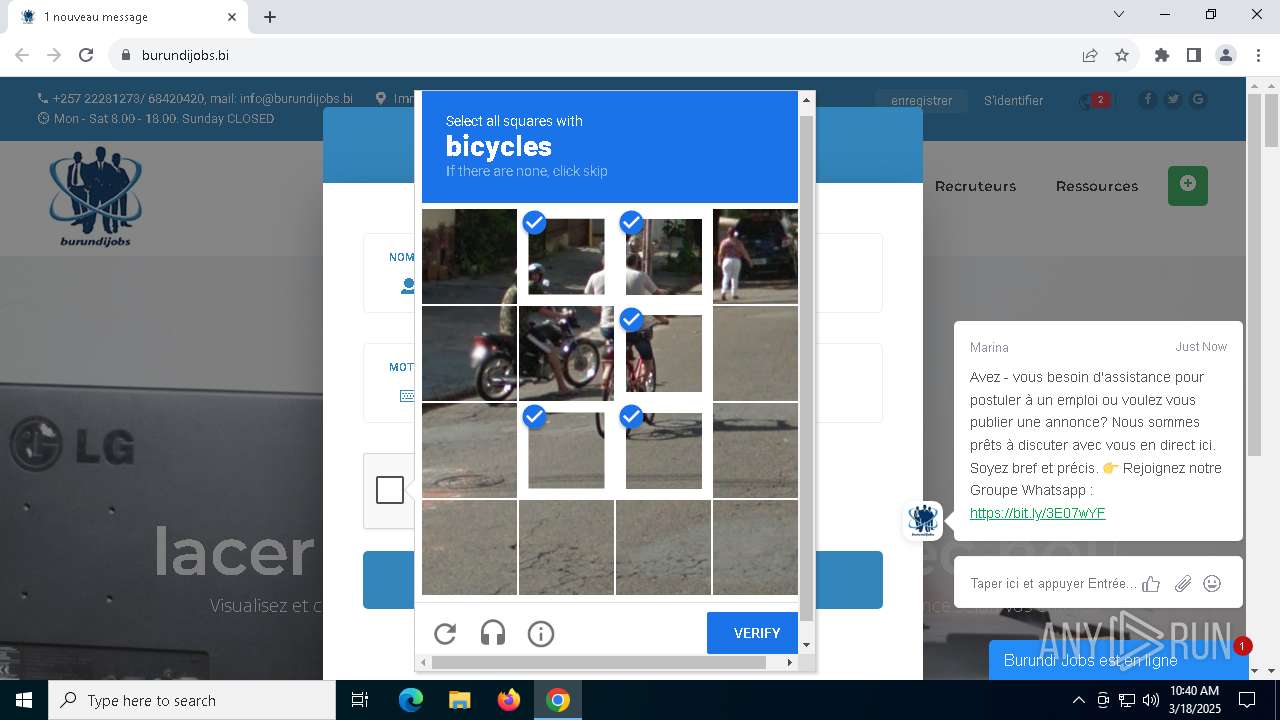
Task: Open Task View on the taskbar
Action: pyautogui.click(x=360, y=700)
